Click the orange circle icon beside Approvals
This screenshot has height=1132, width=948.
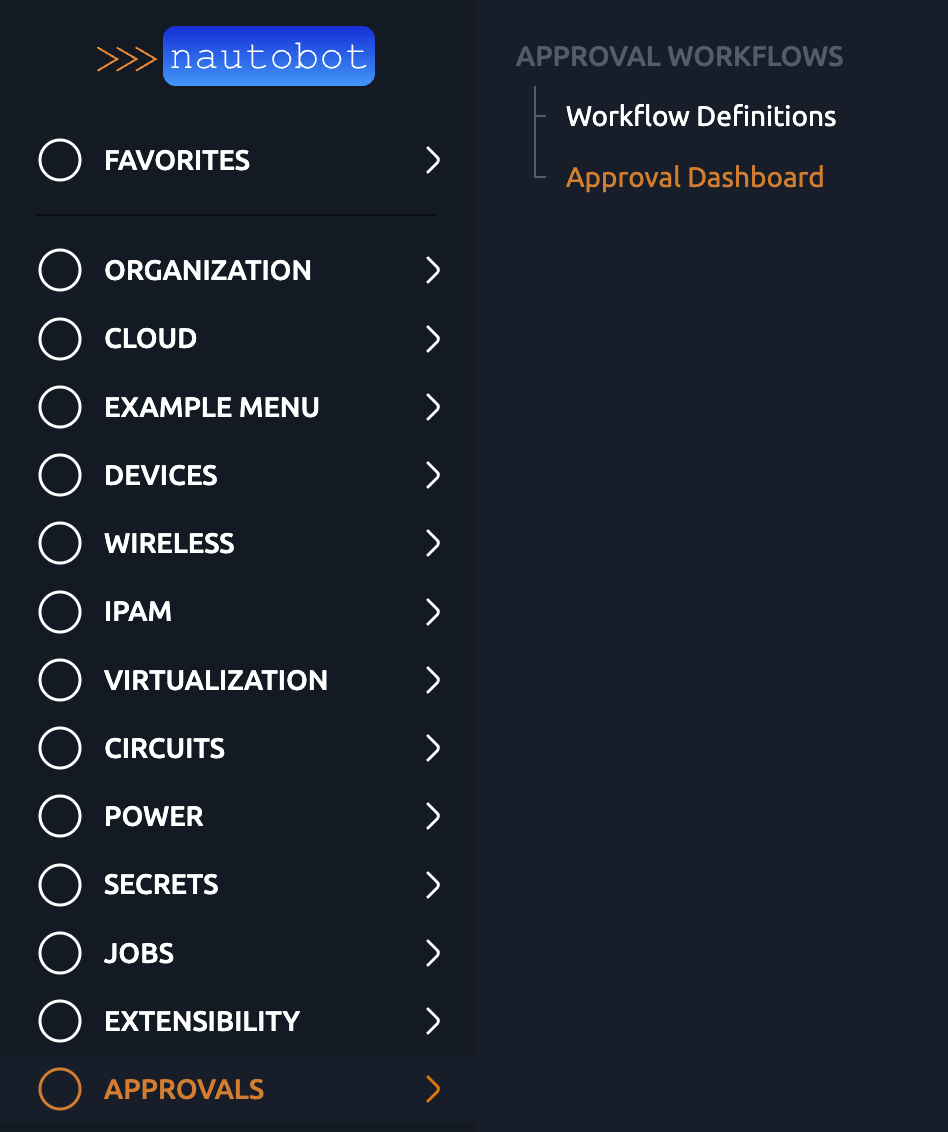60,1089
